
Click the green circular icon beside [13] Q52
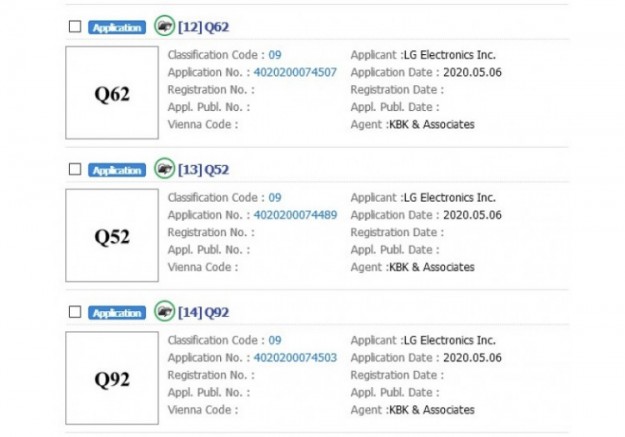(x=164, y=169)
